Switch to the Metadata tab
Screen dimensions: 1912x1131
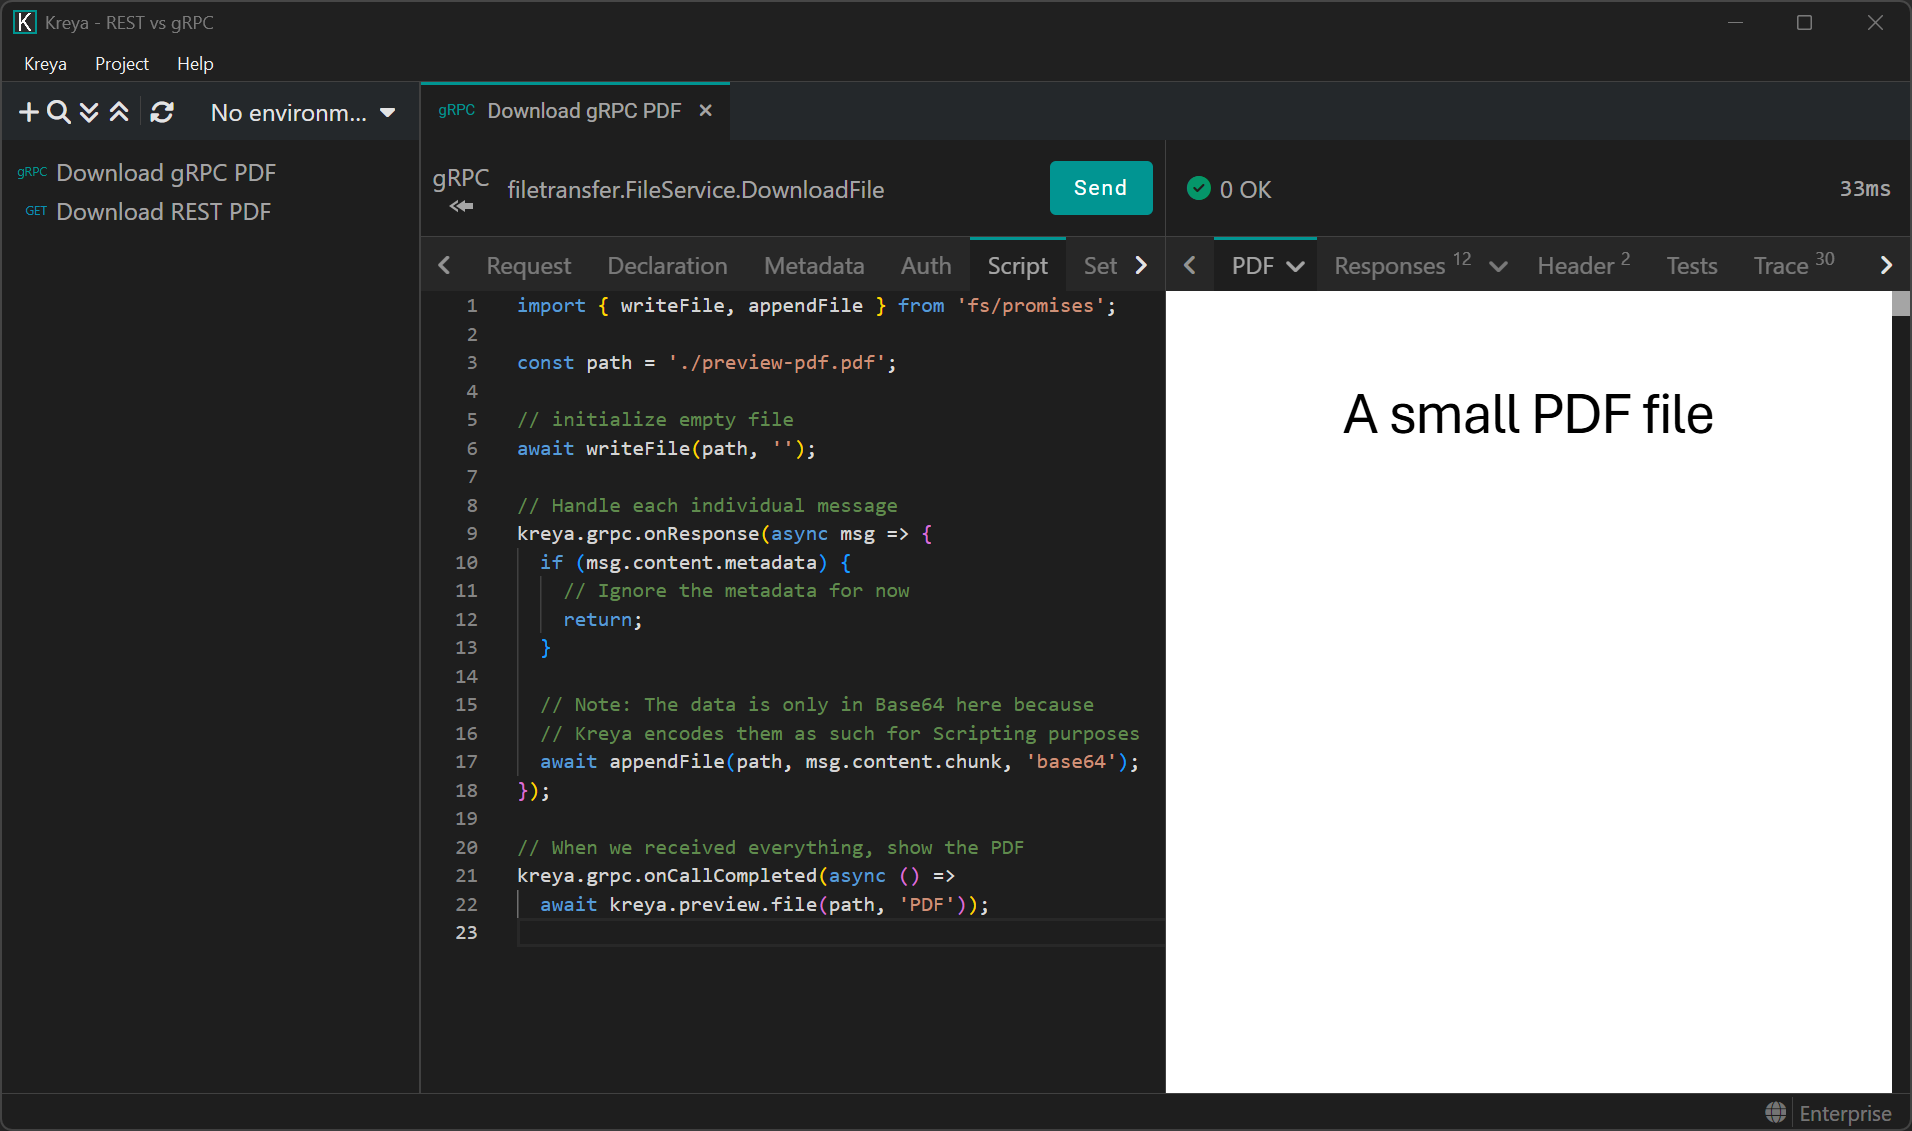(x=814, y=266)
